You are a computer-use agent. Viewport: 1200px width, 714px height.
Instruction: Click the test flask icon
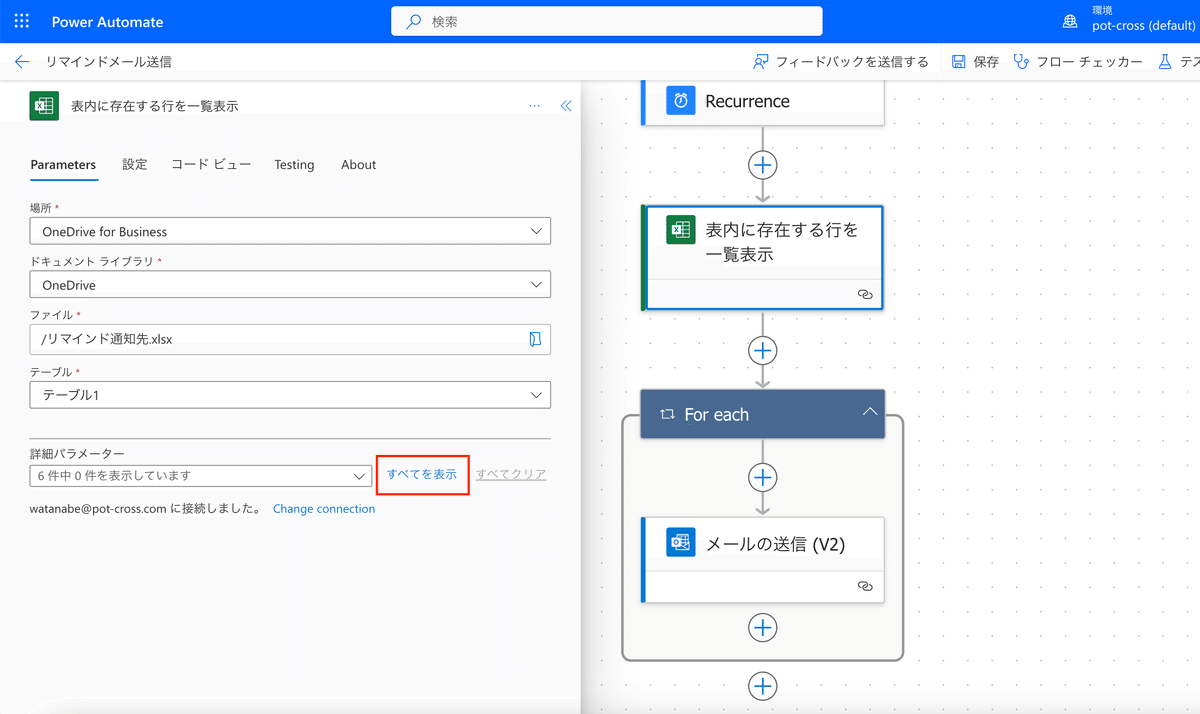tap(1165, 61)
